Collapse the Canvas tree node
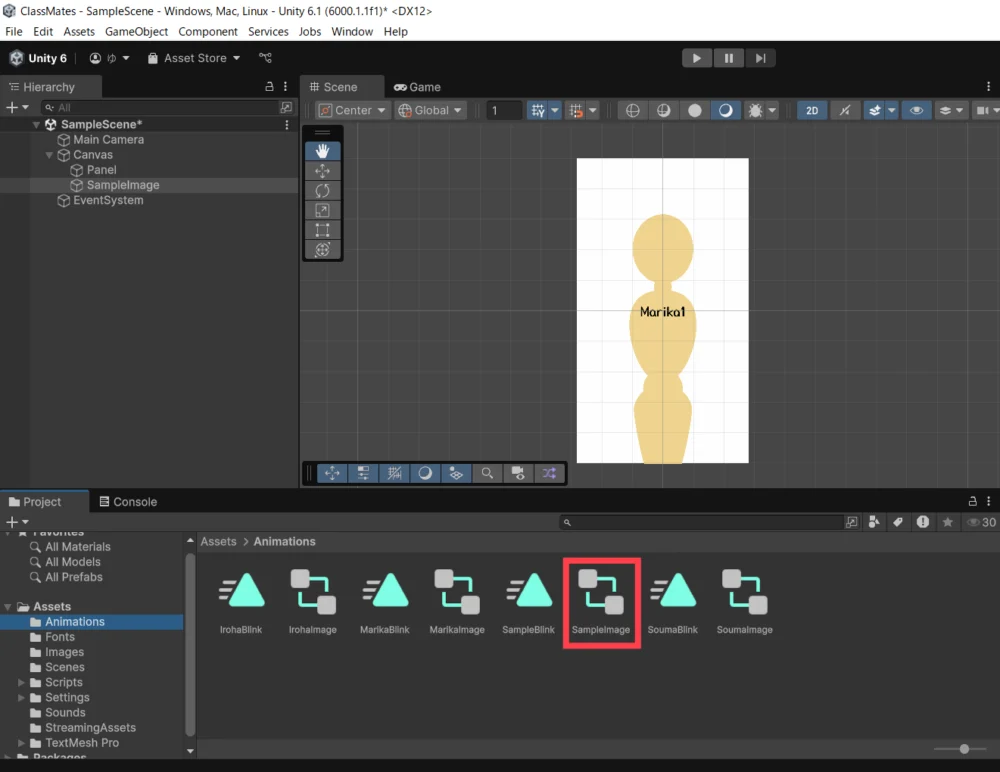1000x772 pixels. click(x=50, y=155)
